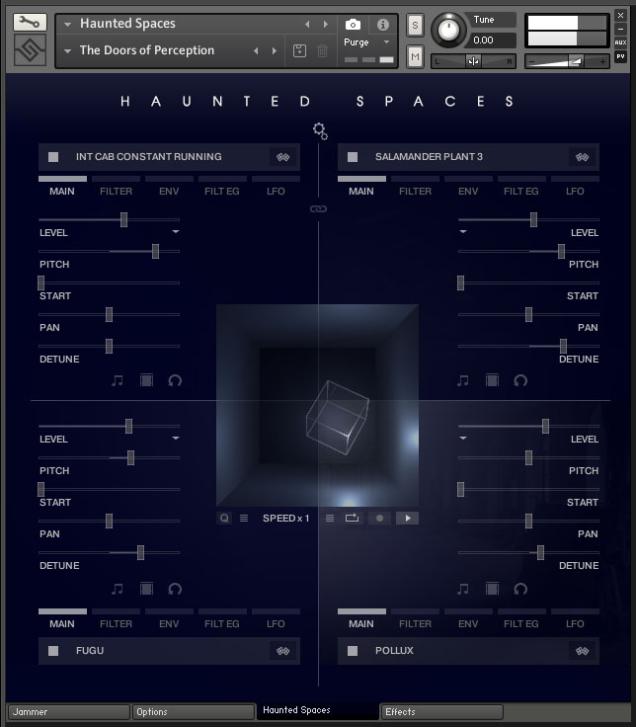Image resolution: width=636 pixels, height=727 pixels.
Task: Click the camera snapshot icon
Action: pos(353,24)
